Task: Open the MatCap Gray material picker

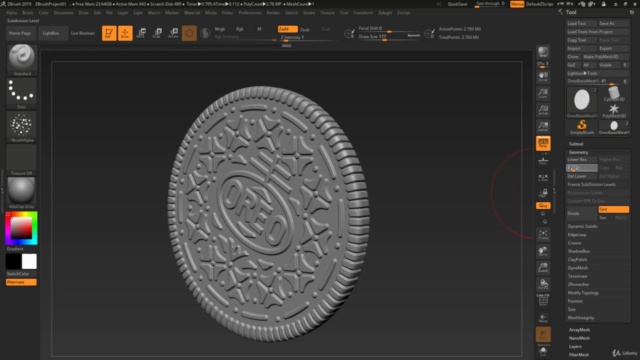Action: (x=22, y=193)
